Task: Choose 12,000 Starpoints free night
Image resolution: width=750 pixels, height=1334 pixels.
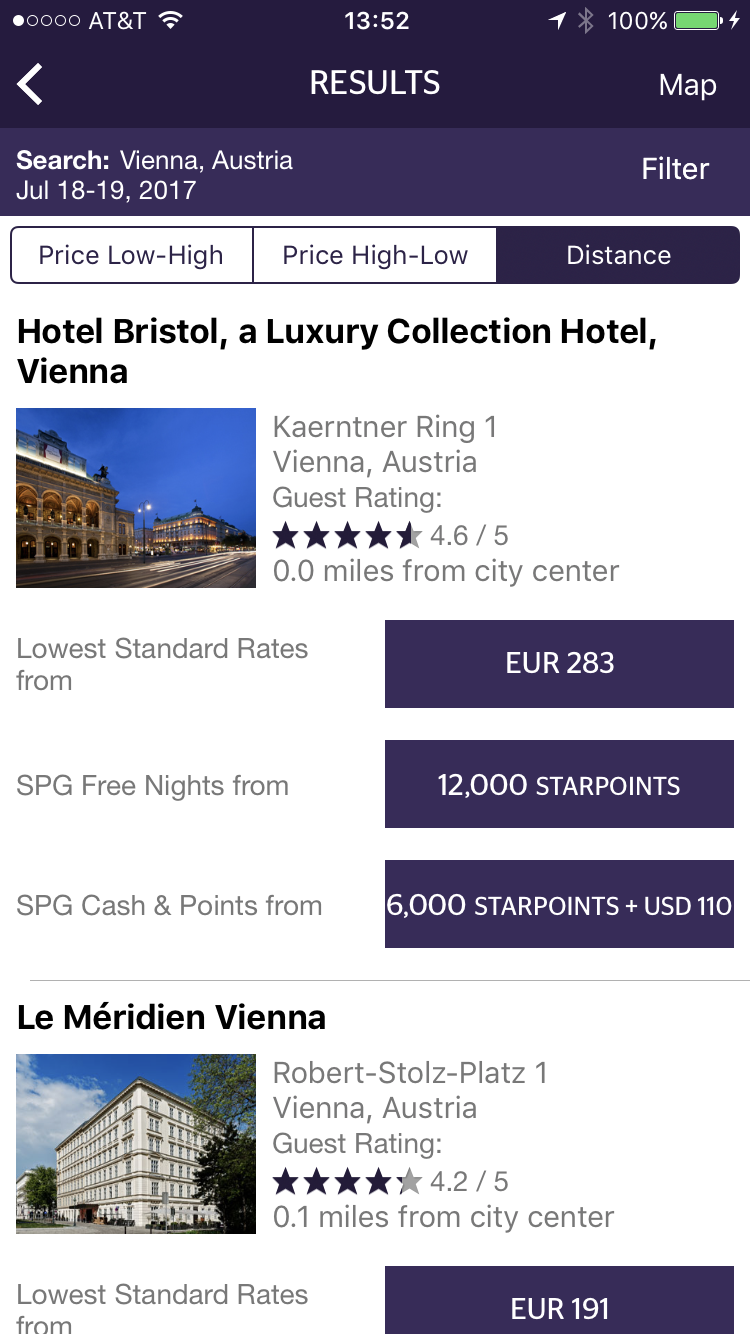Action: [559, 784]
